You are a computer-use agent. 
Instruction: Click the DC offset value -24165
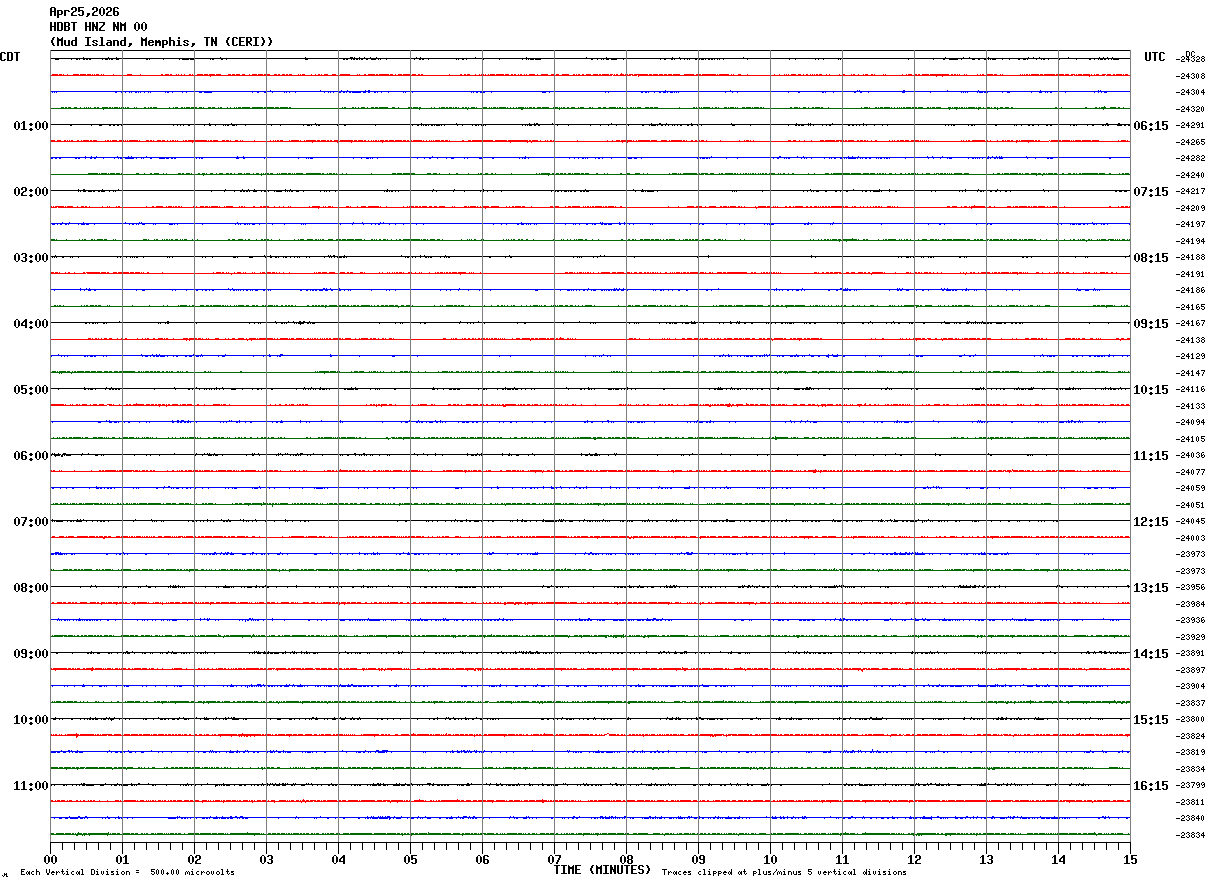coord(1191,307)
